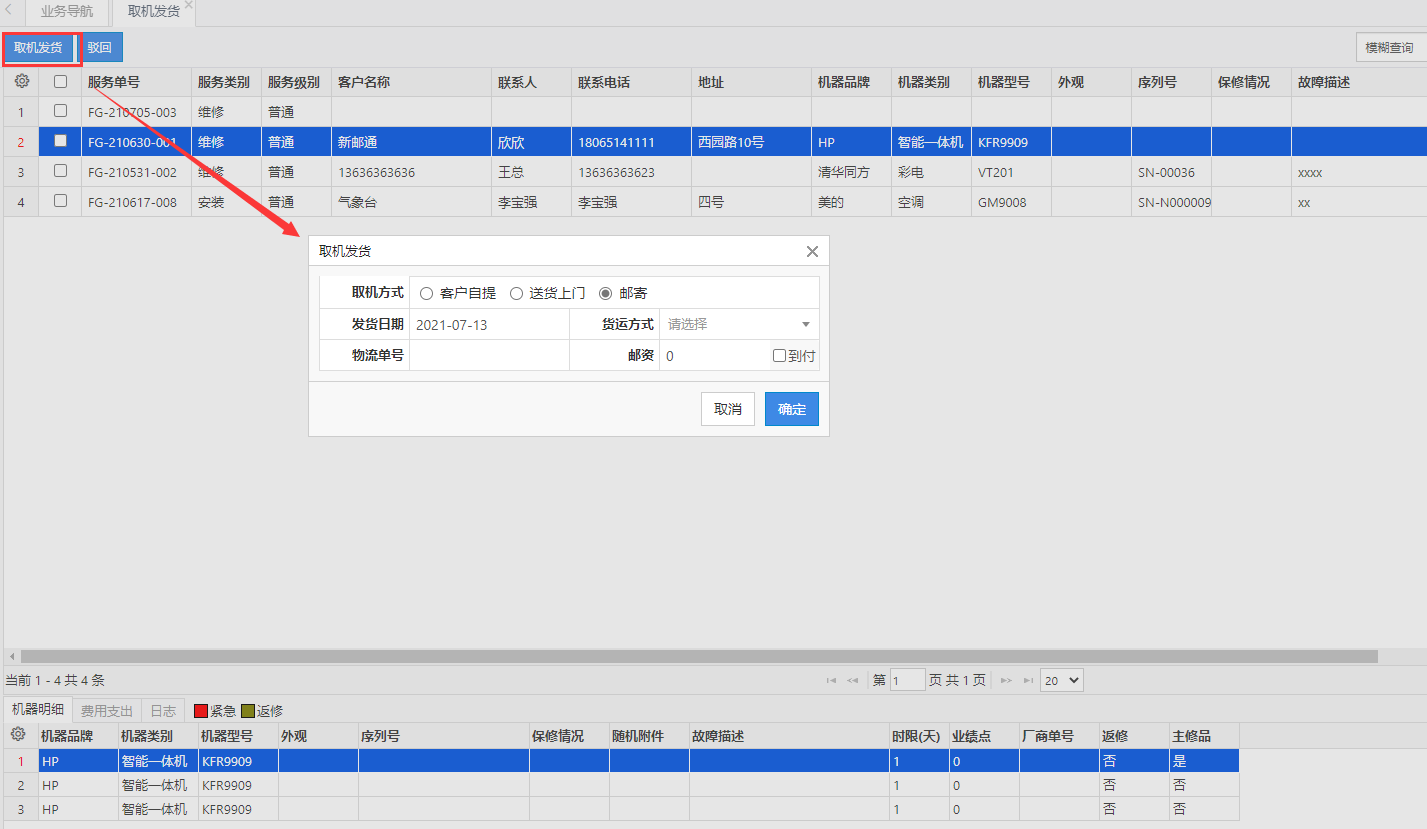Click the 物流单号 input field

489,355
